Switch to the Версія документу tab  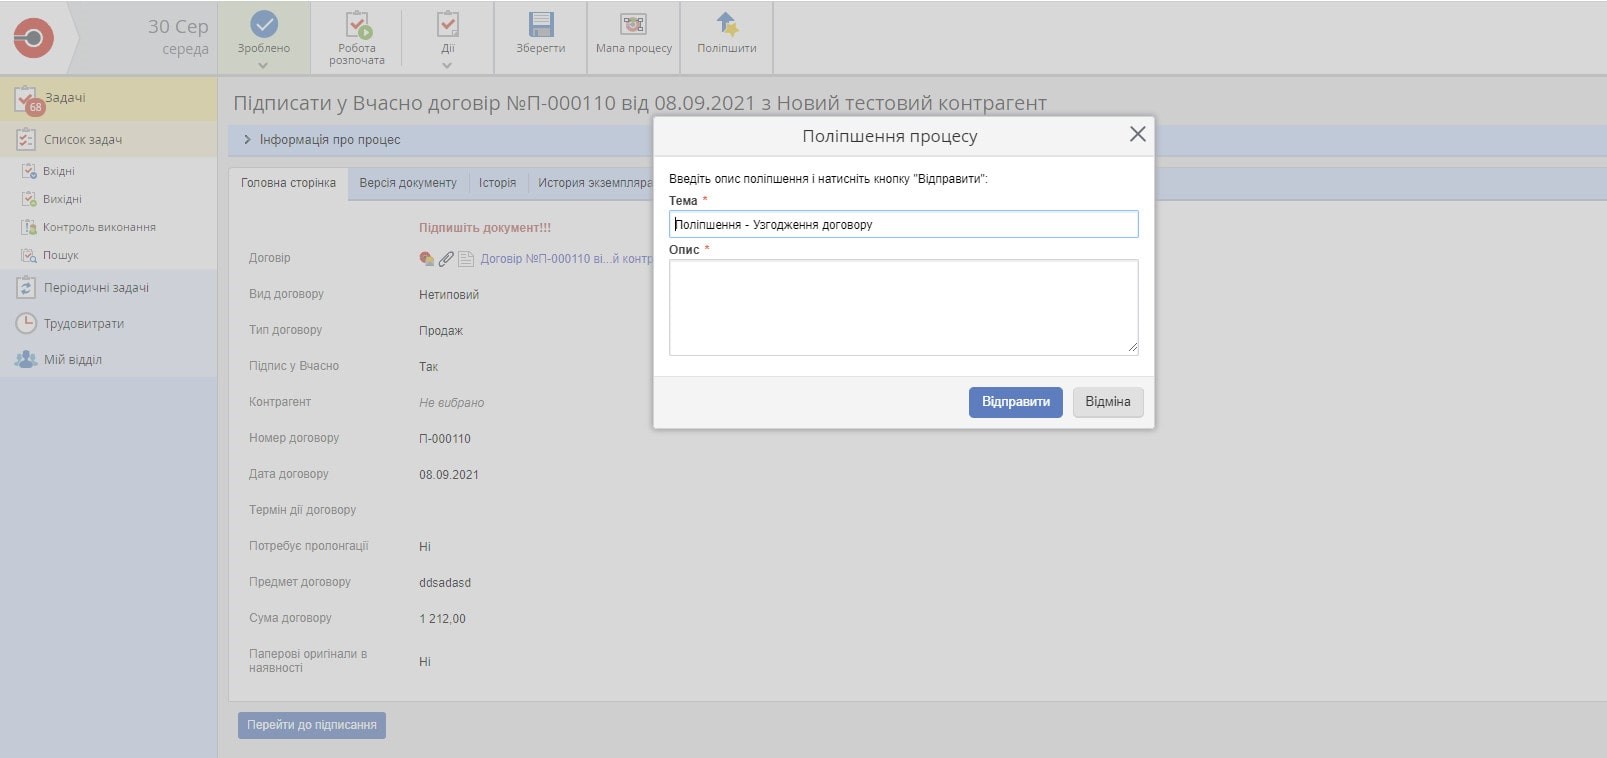click(407, 183)
